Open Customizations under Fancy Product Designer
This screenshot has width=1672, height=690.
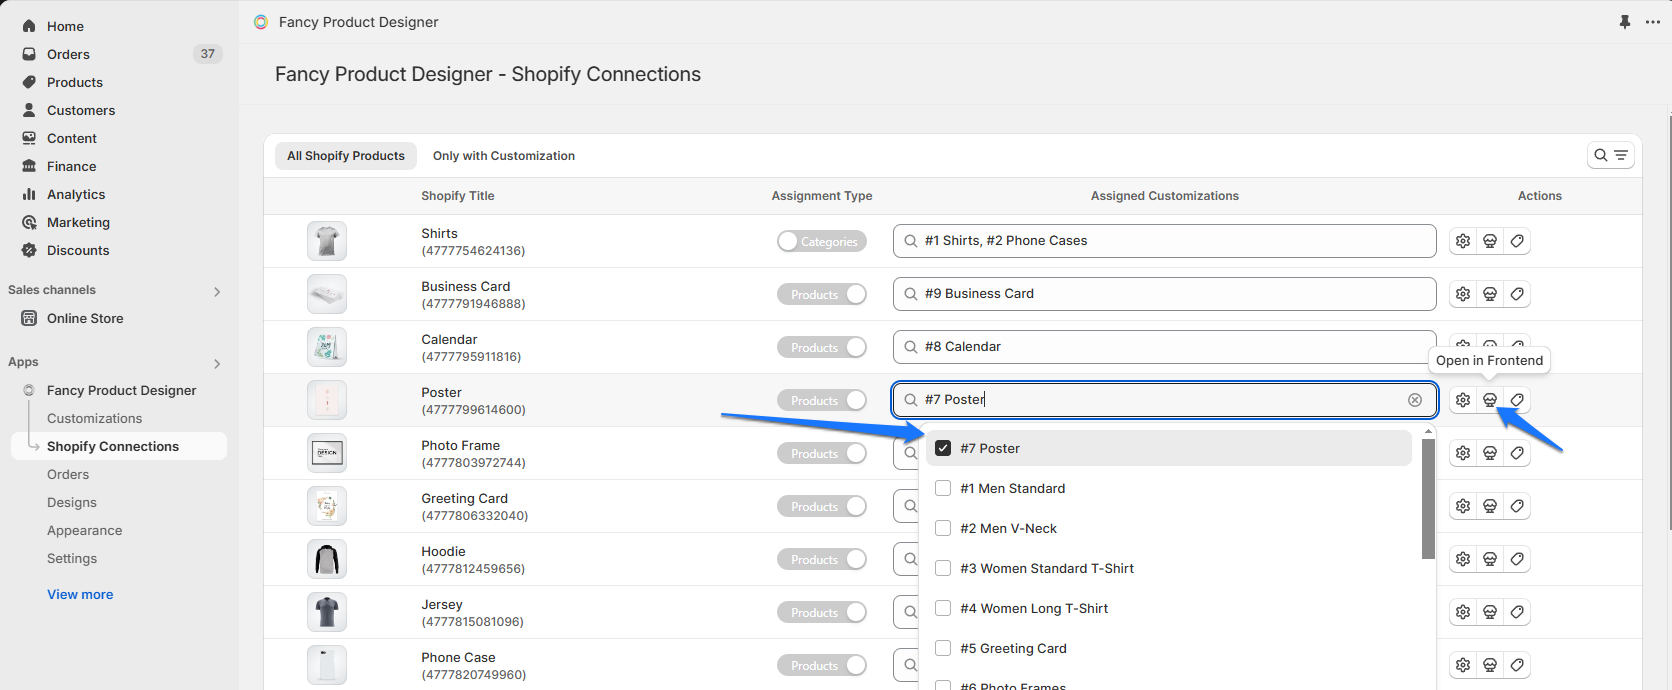tap(95, 418)
